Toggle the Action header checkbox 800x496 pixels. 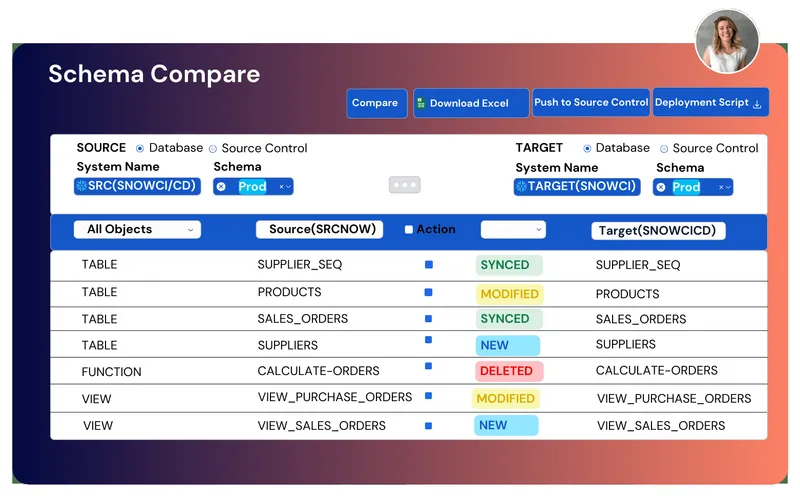[409, 230]
